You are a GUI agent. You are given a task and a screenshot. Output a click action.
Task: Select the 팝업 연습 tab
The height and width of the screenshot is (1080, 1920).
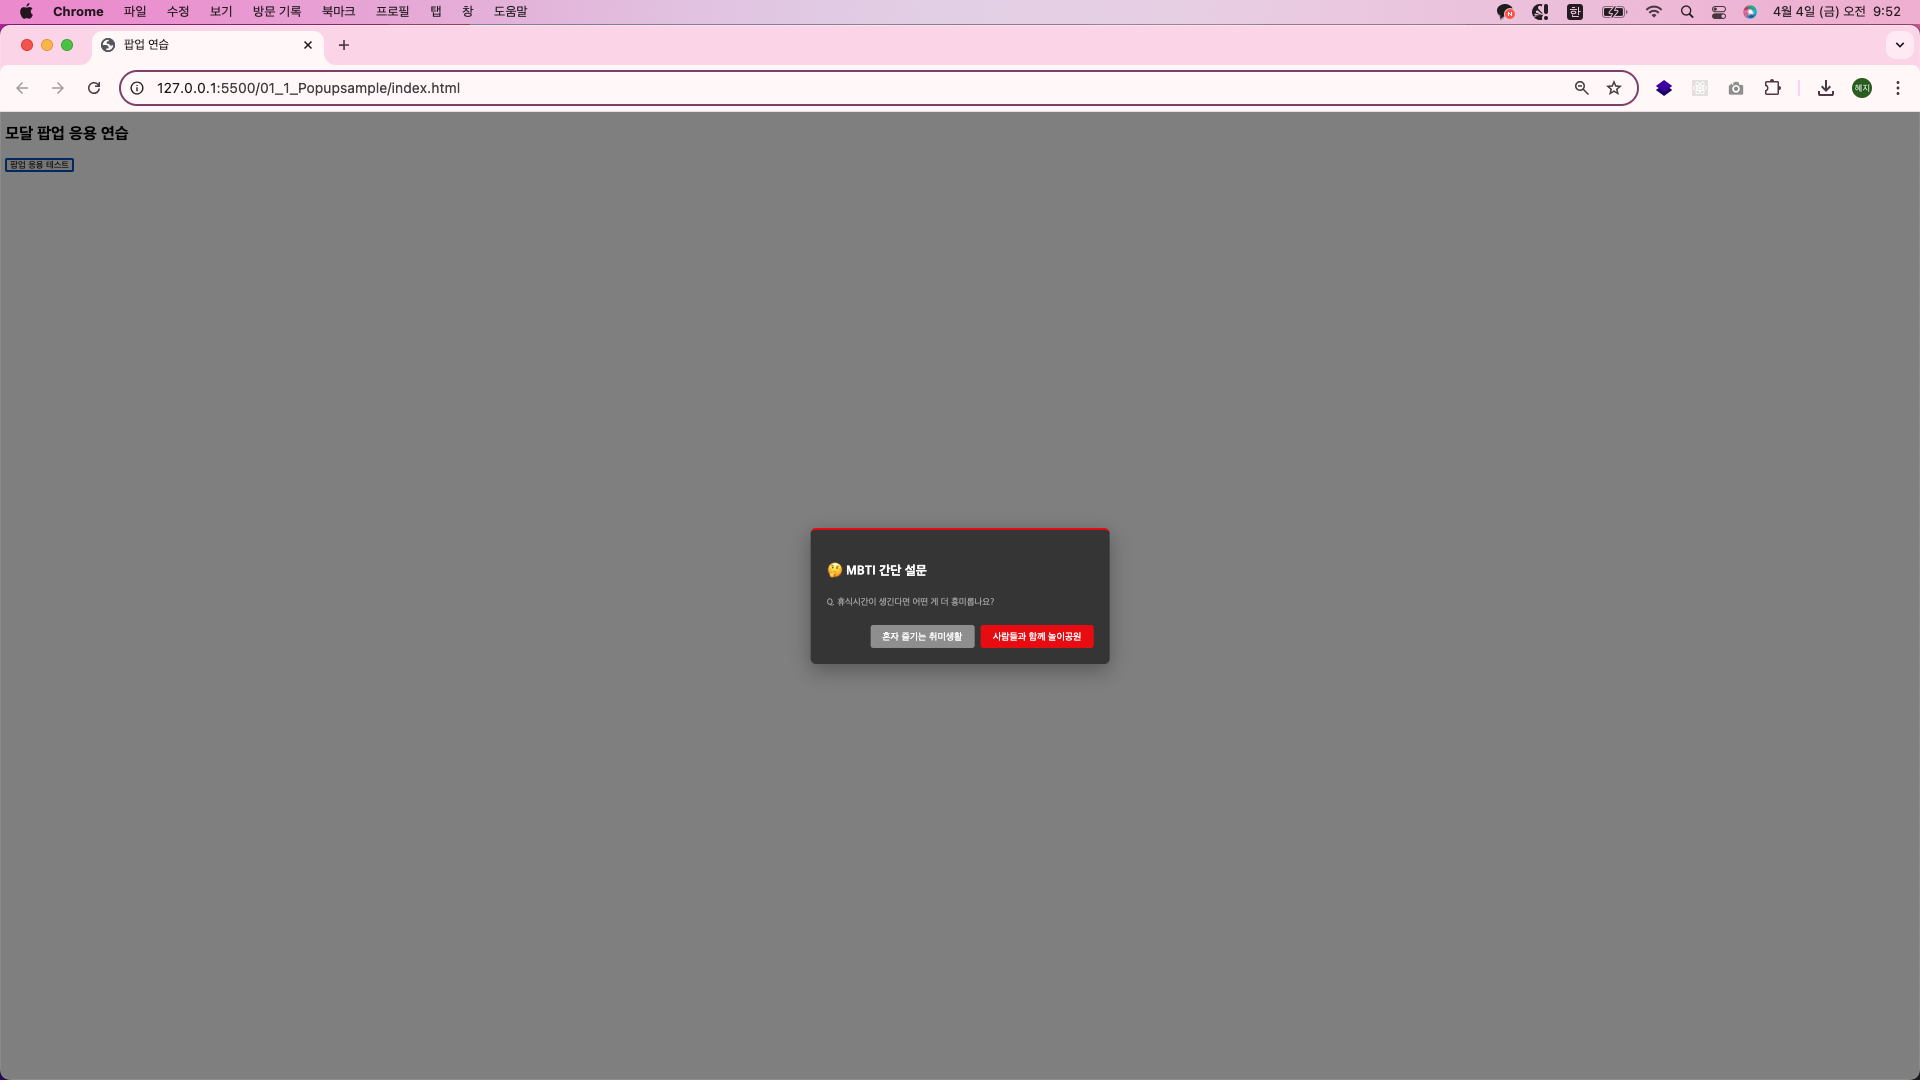pos(200,45)
